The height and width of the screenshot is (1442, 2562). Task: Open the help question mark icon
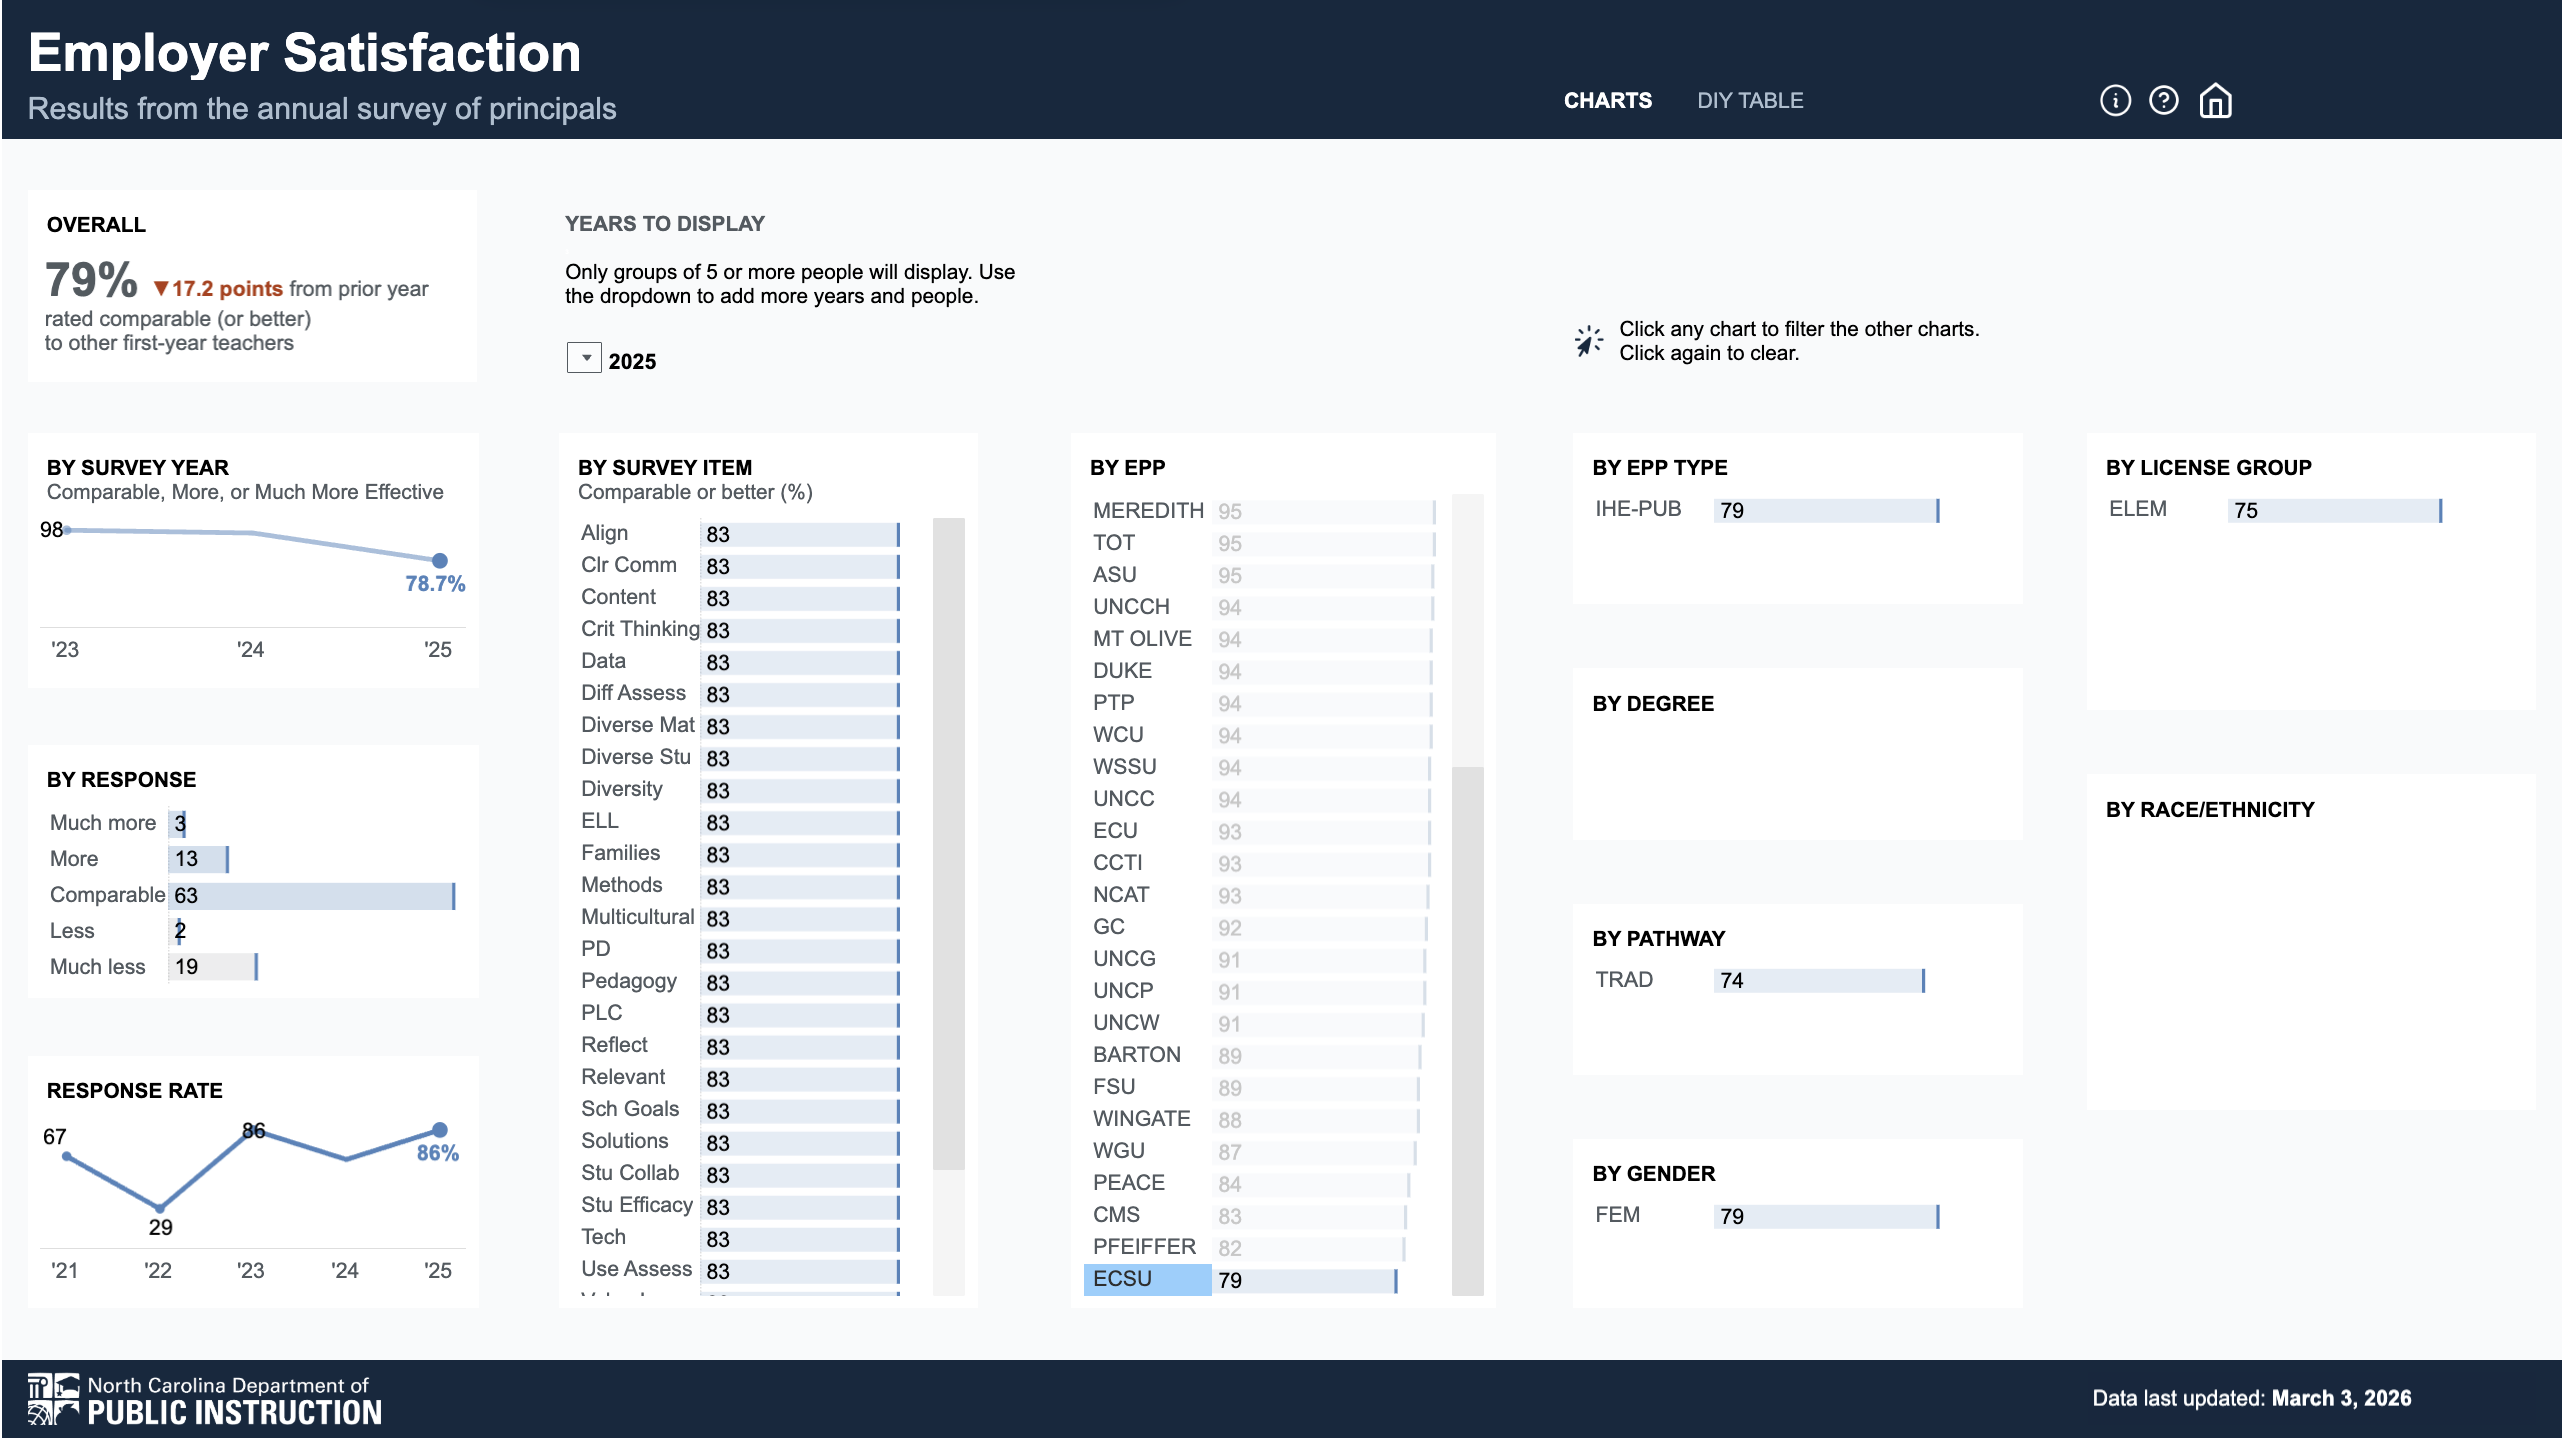(2163, 101)
